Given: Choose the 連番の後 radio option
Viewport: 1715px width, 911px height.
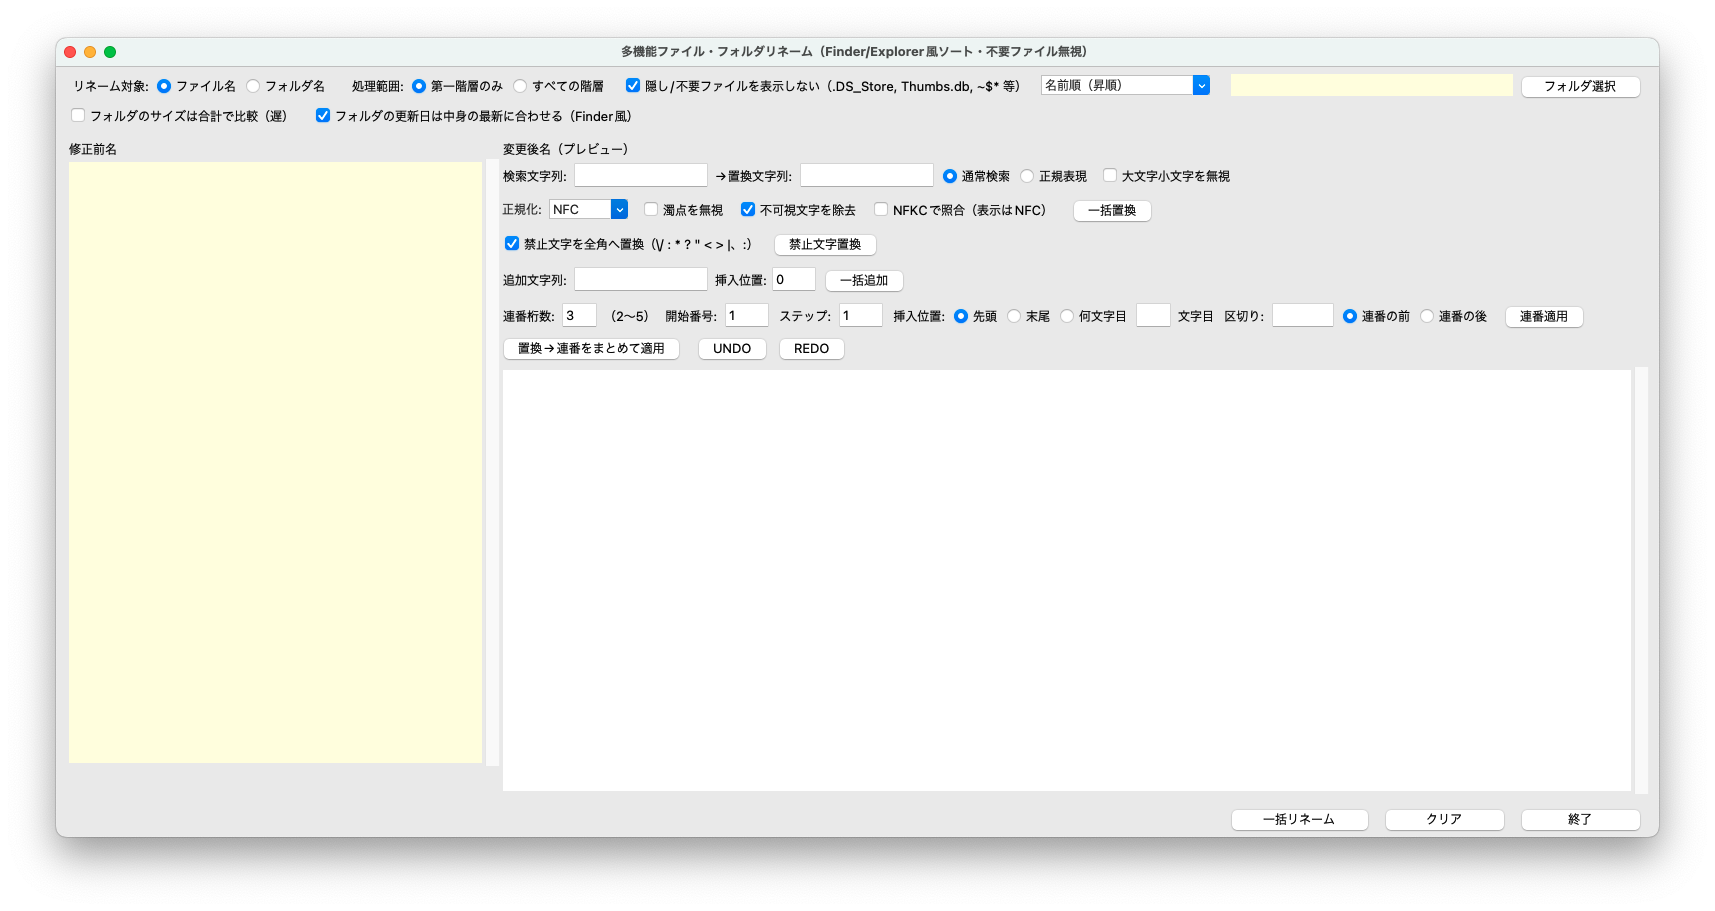Looking at the screenshot, I should (1428, 316).
